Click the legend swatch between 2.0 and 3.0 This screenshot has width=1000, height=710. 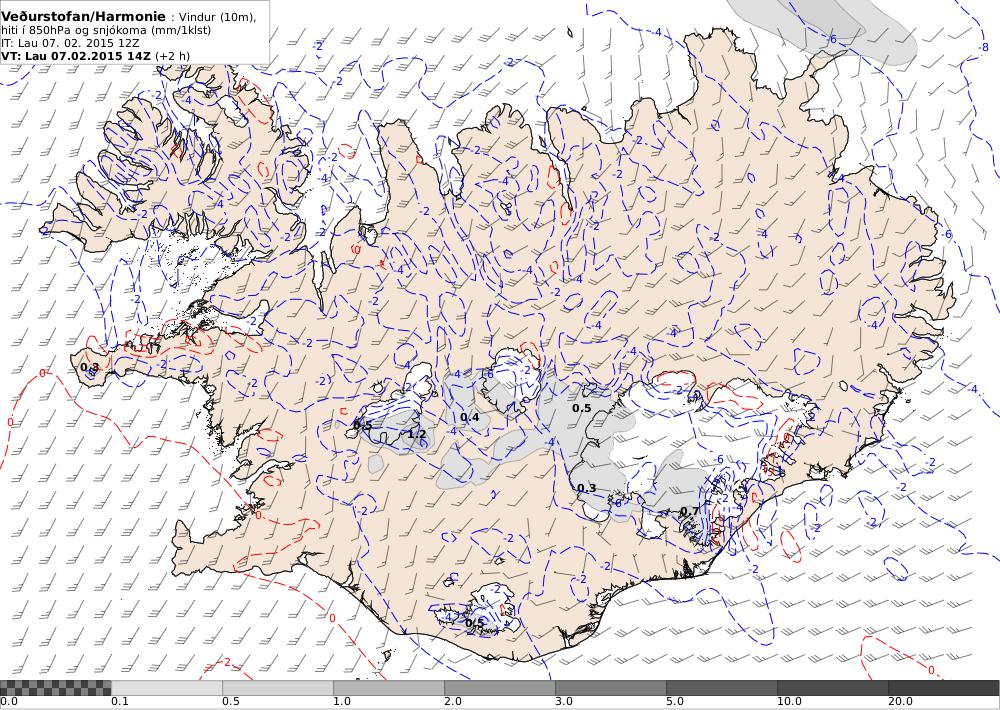coord(499,688)
